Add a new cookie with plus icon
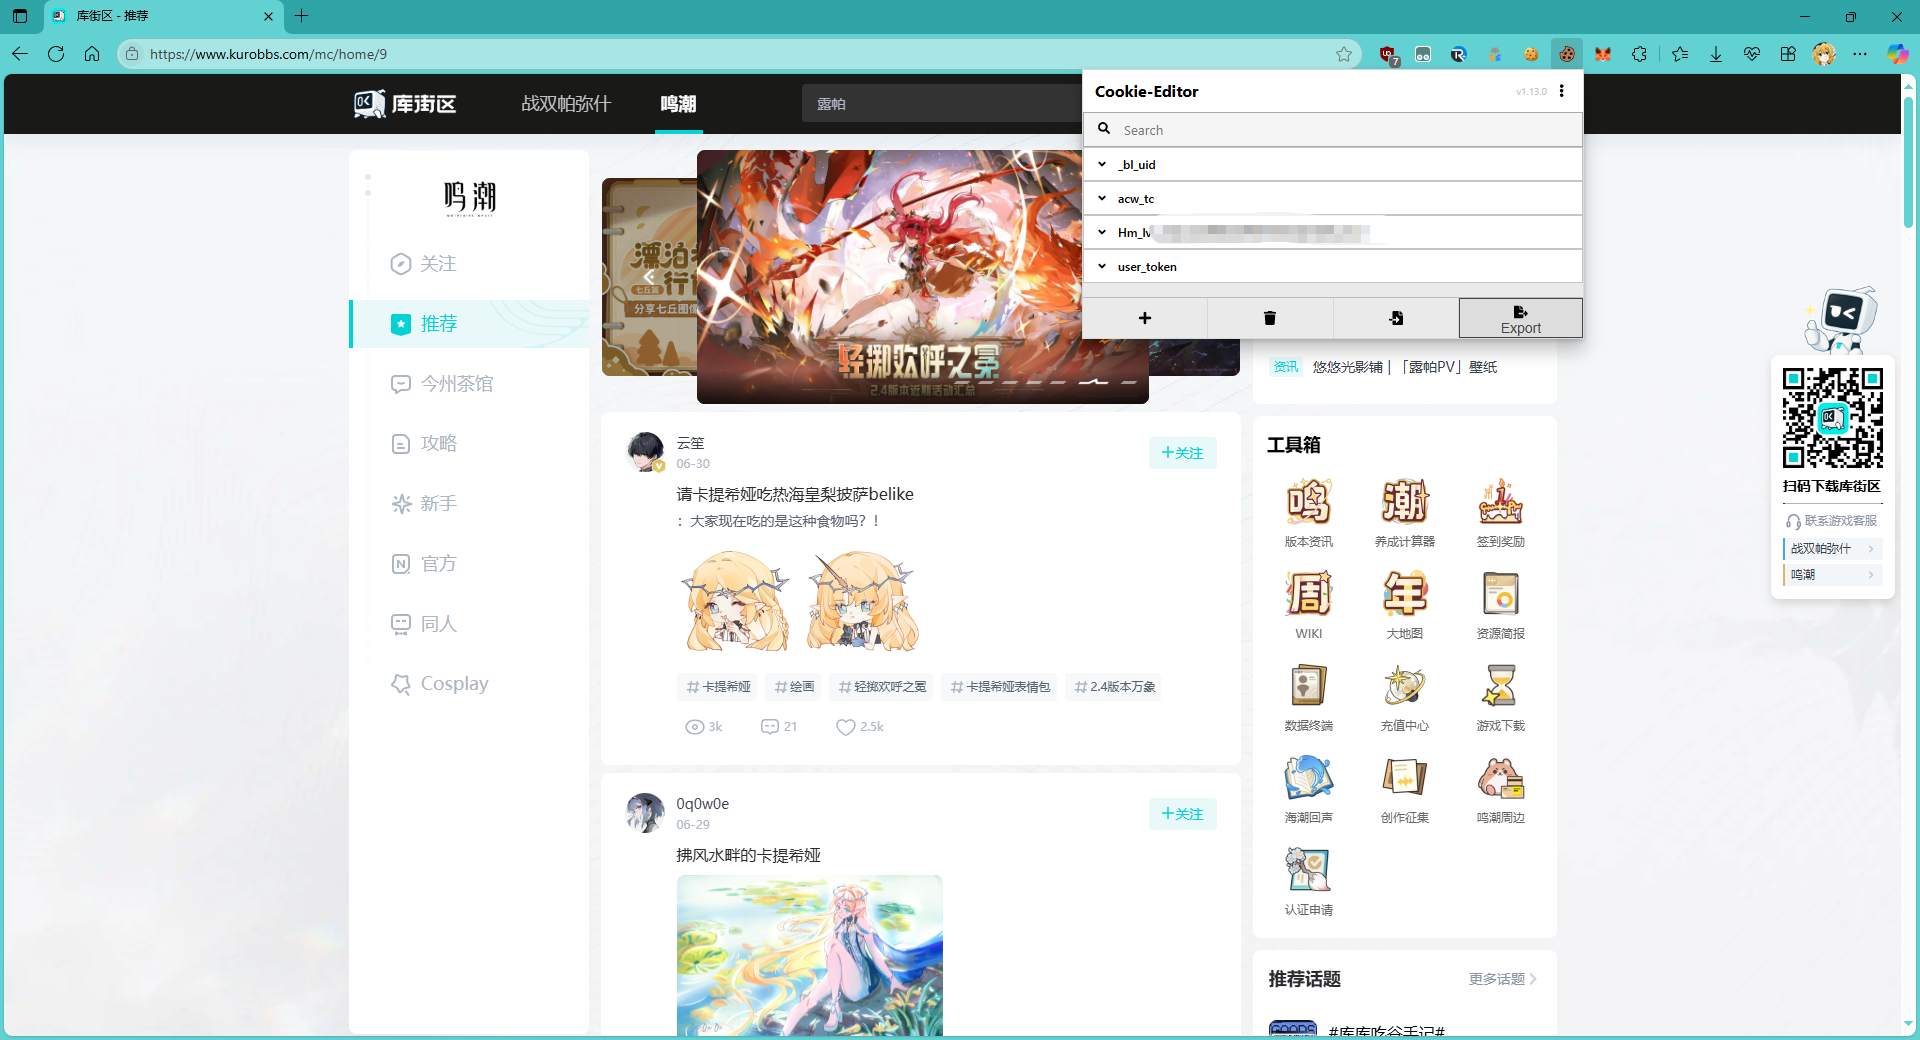Viewport: 1920px width, 1040px height. click(x=1144, y=318)
